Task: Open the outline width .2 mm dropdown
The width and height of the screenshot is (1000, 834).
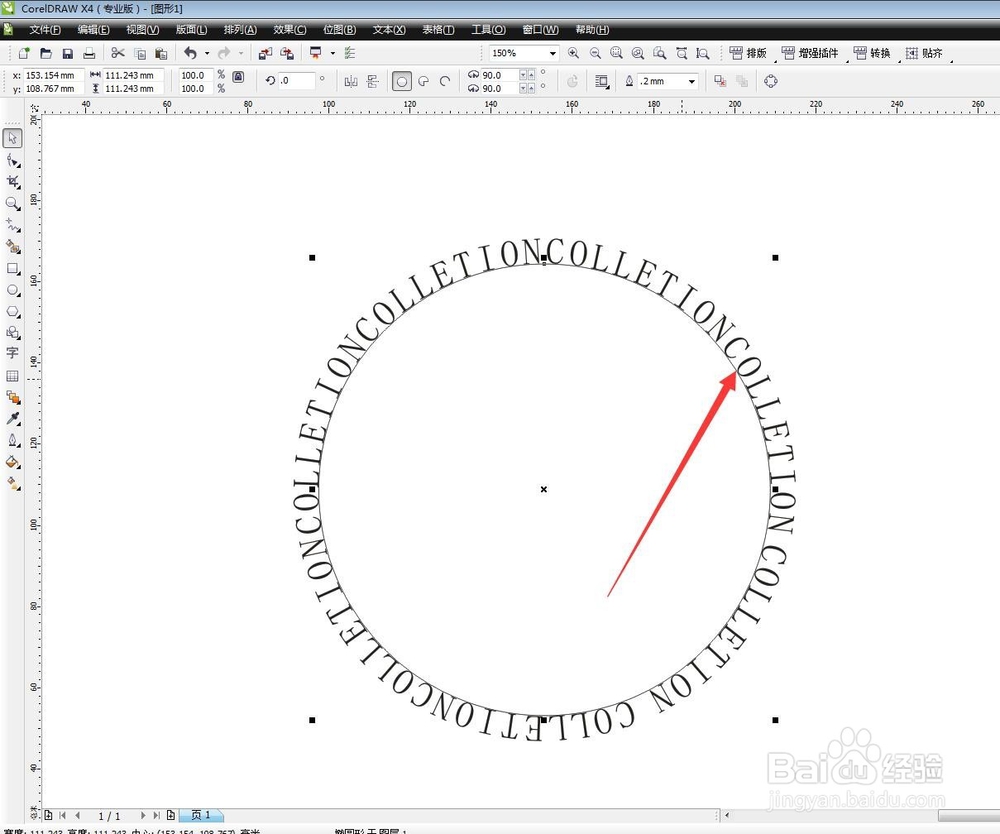Action: point(692,82)
